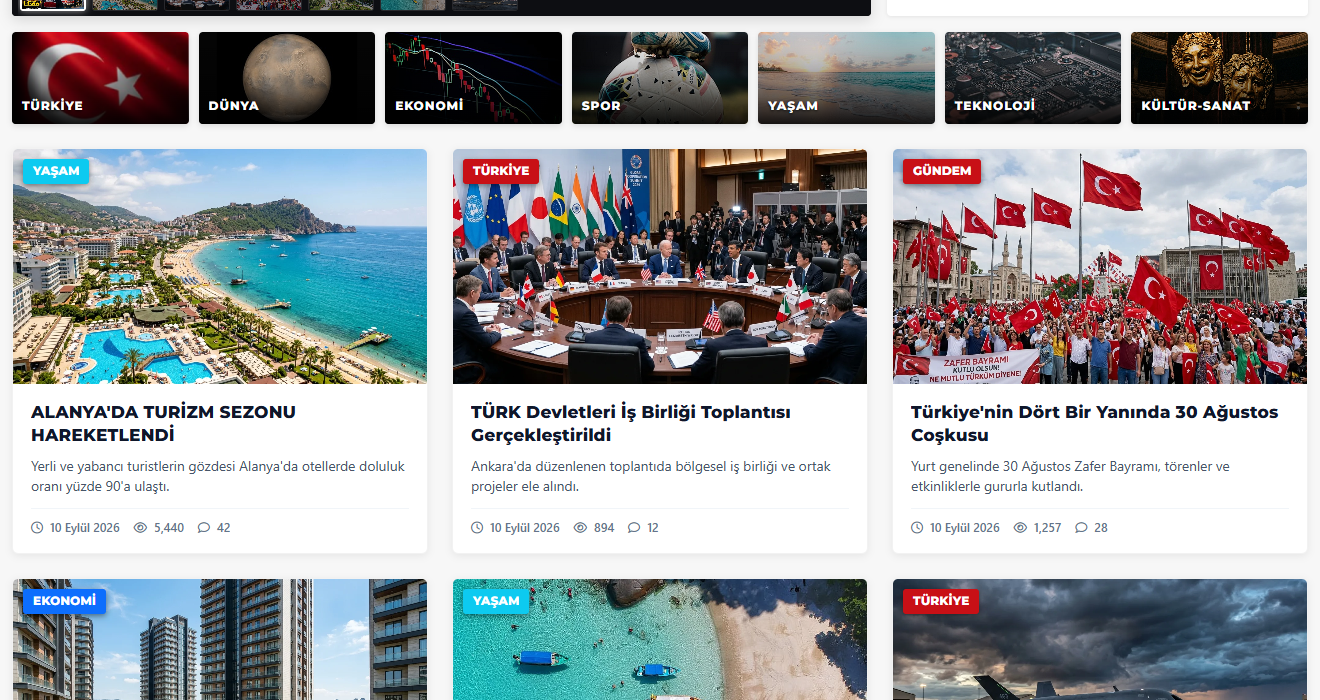
Task: Click clock icon on Türk Devletleri article
Action: click(x=477, y=527)
